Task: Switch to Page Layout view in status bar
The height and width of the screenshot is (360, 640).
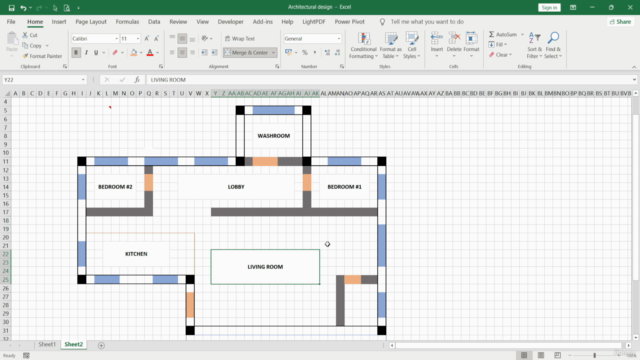Action: click(541, 356)
